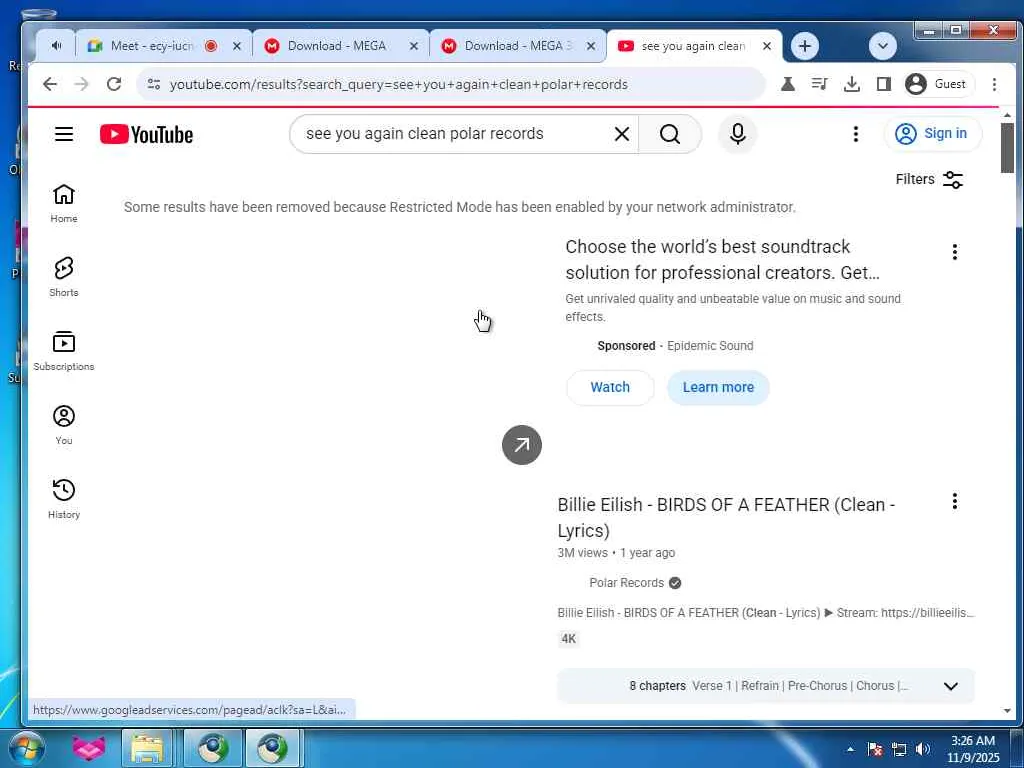This screenshot has height=768, width=1024.
Task: Open more options for the sponsored ad
Action: 955,252
